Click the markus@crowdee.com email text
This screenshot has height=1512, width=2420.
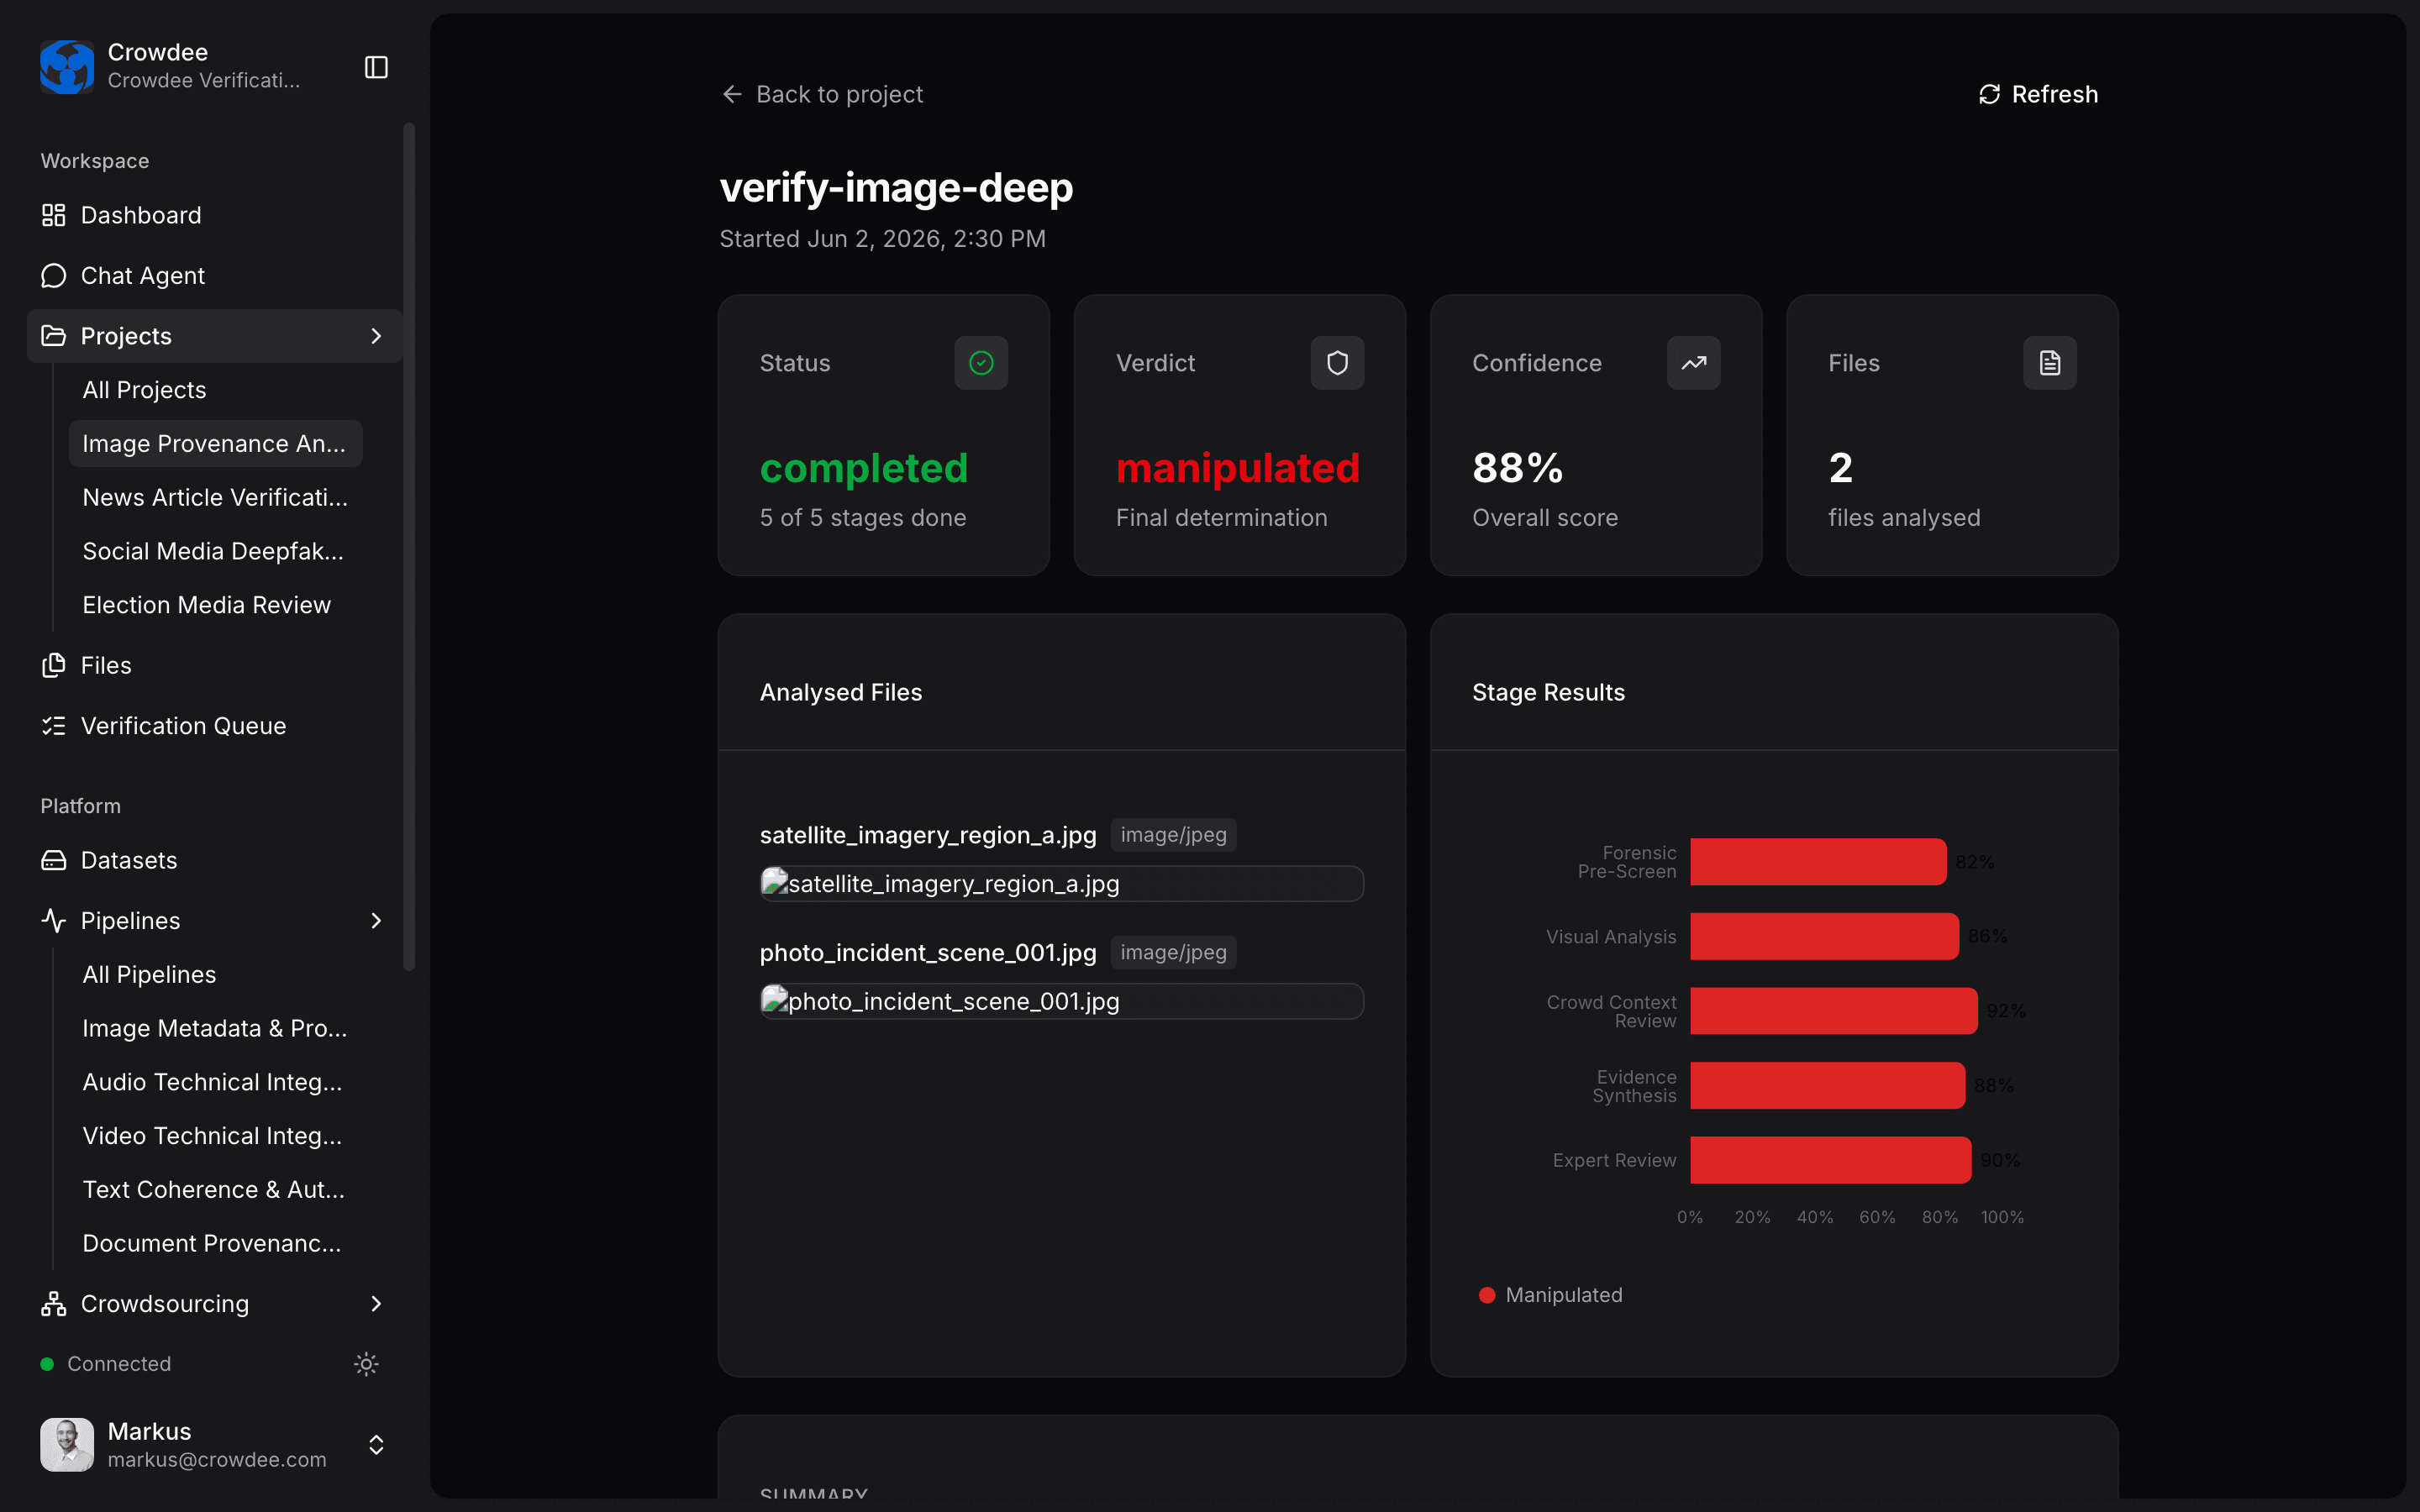click(x=217, y=1460)
